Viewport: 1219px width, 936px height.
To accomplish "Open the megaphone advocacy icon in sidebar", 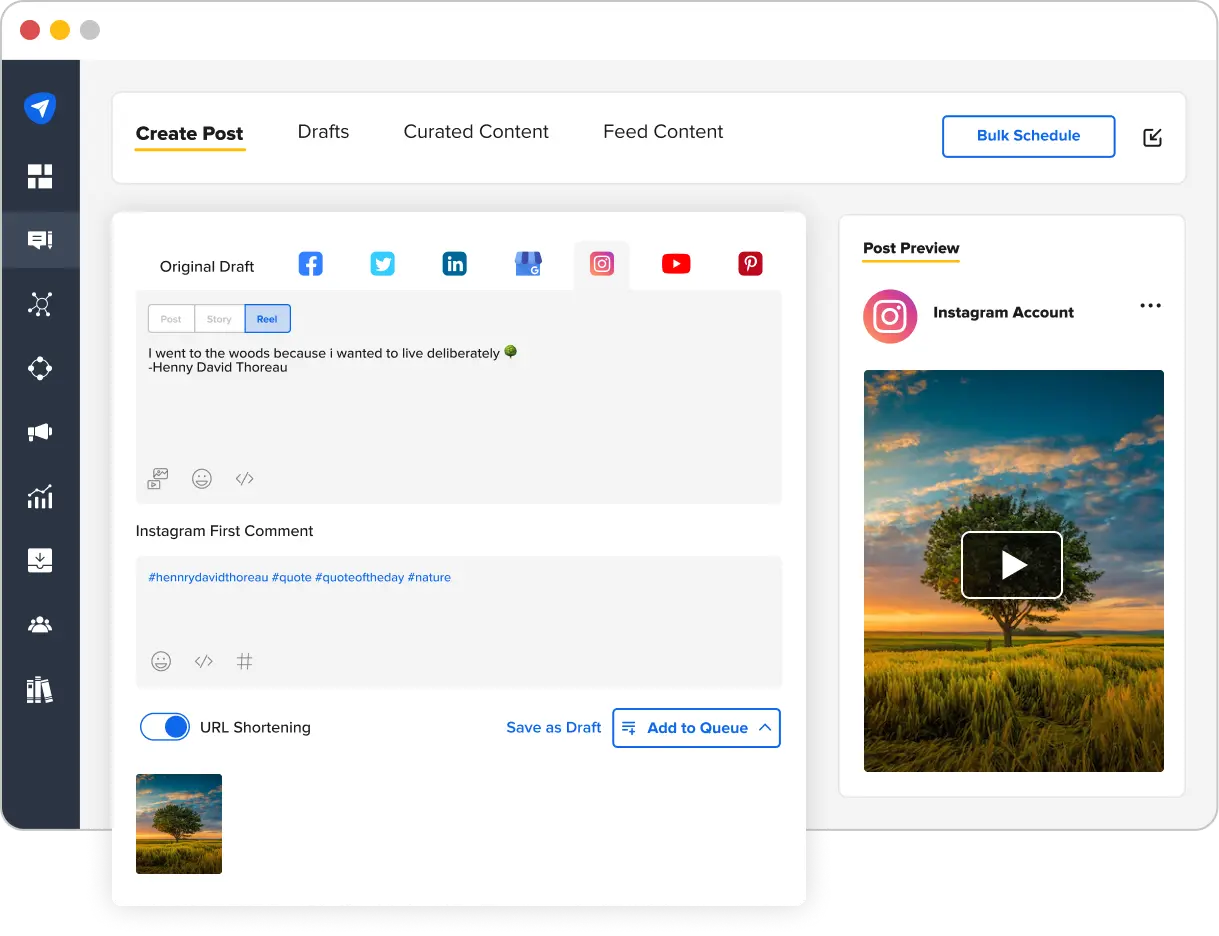I will tap(40, 432).
